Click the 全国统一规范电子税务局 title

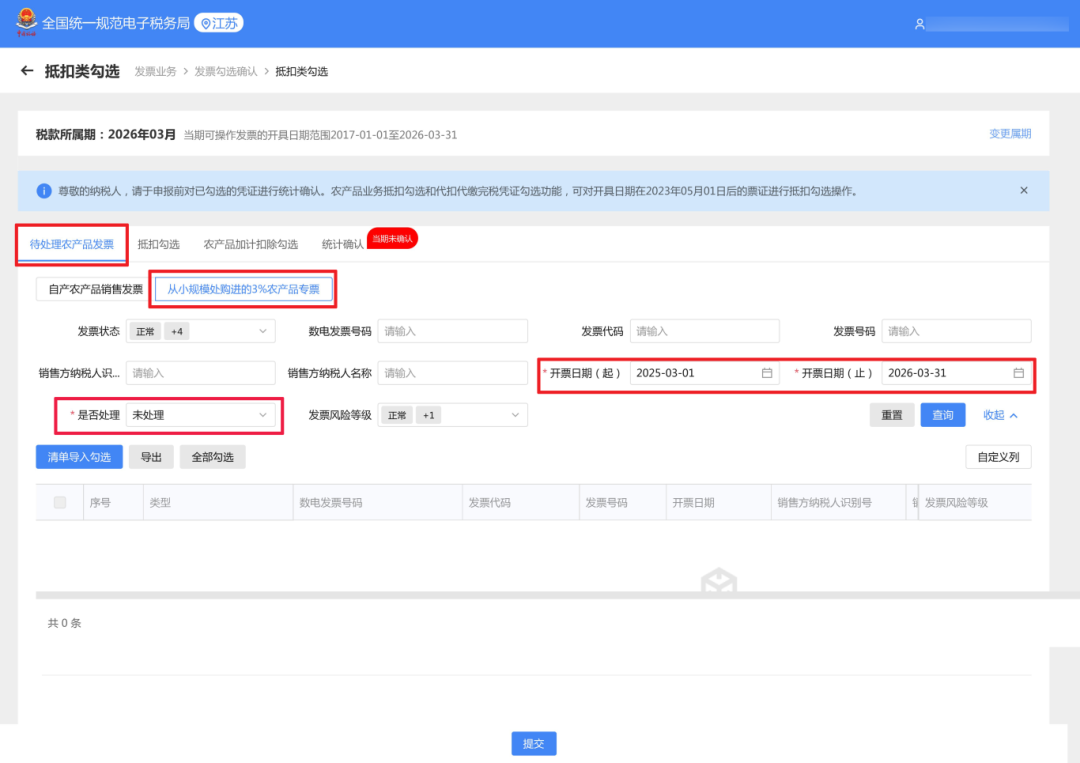click(x=116, y=23)
